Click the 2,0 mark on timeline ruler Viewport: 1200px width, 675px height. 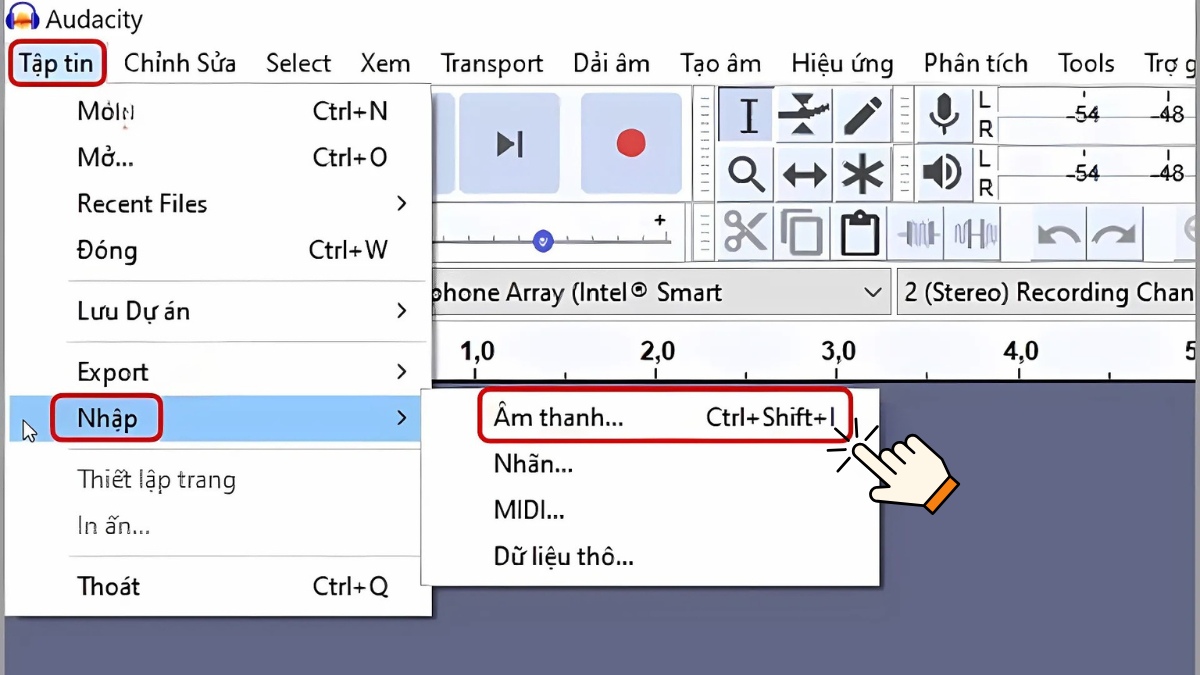(657, 351)
